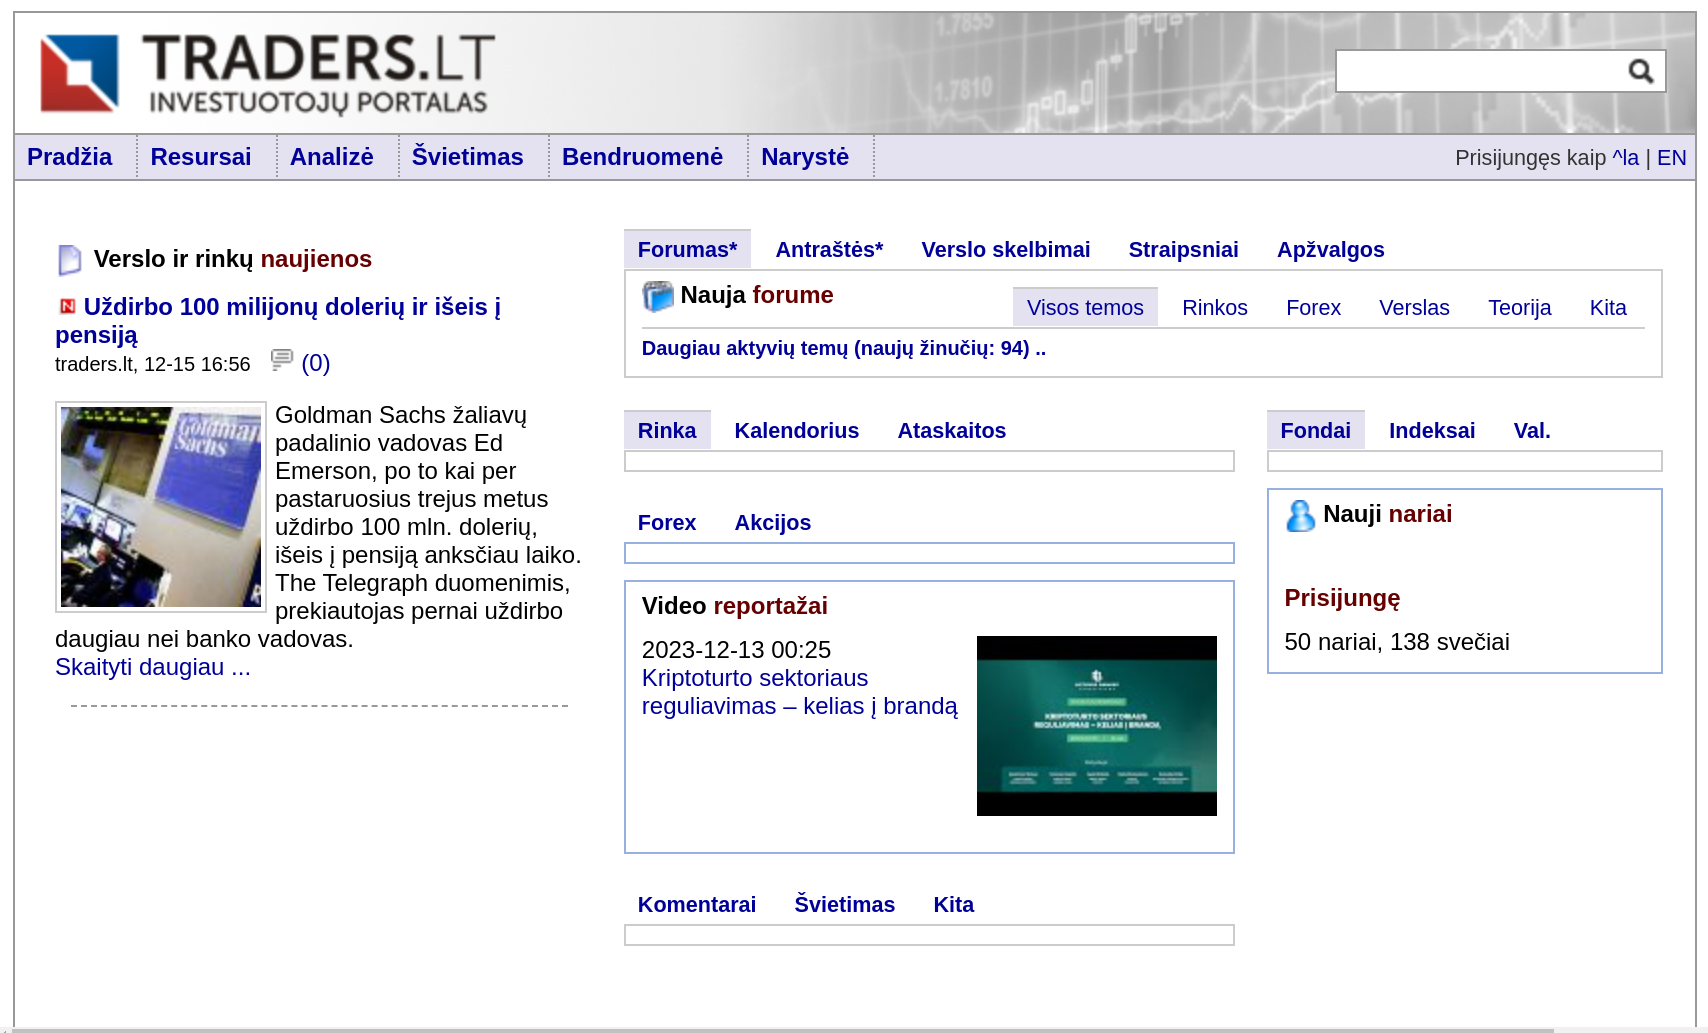Image resolution: width=1708 pixels, height=1033 pixels.
Task: Switch to the Antraštės tab
Action: coord(829,250)
